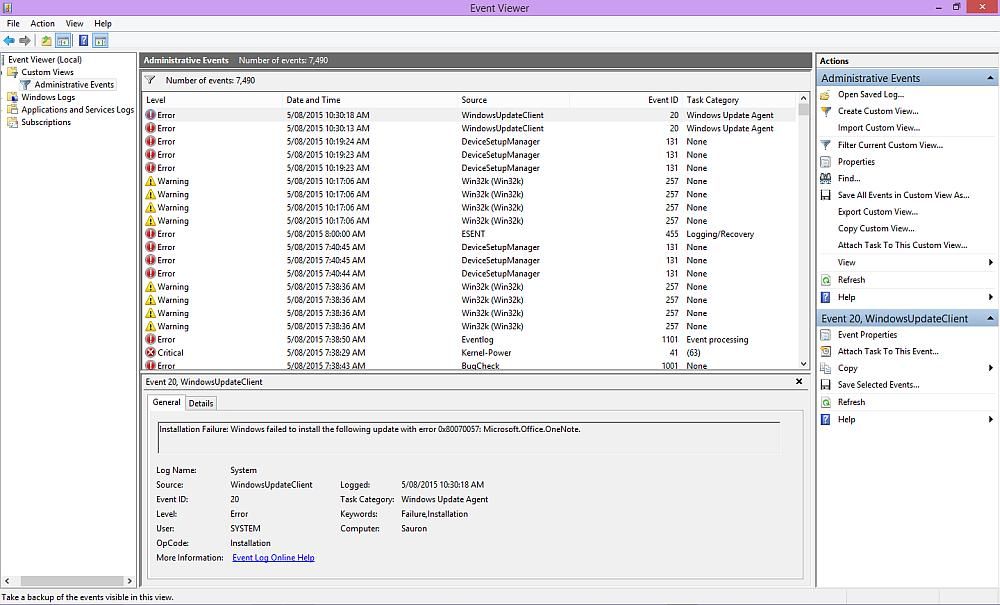Expand the View submenu in the Actions pane
This screenshot has height=605, width=1000.
point(990,262)
